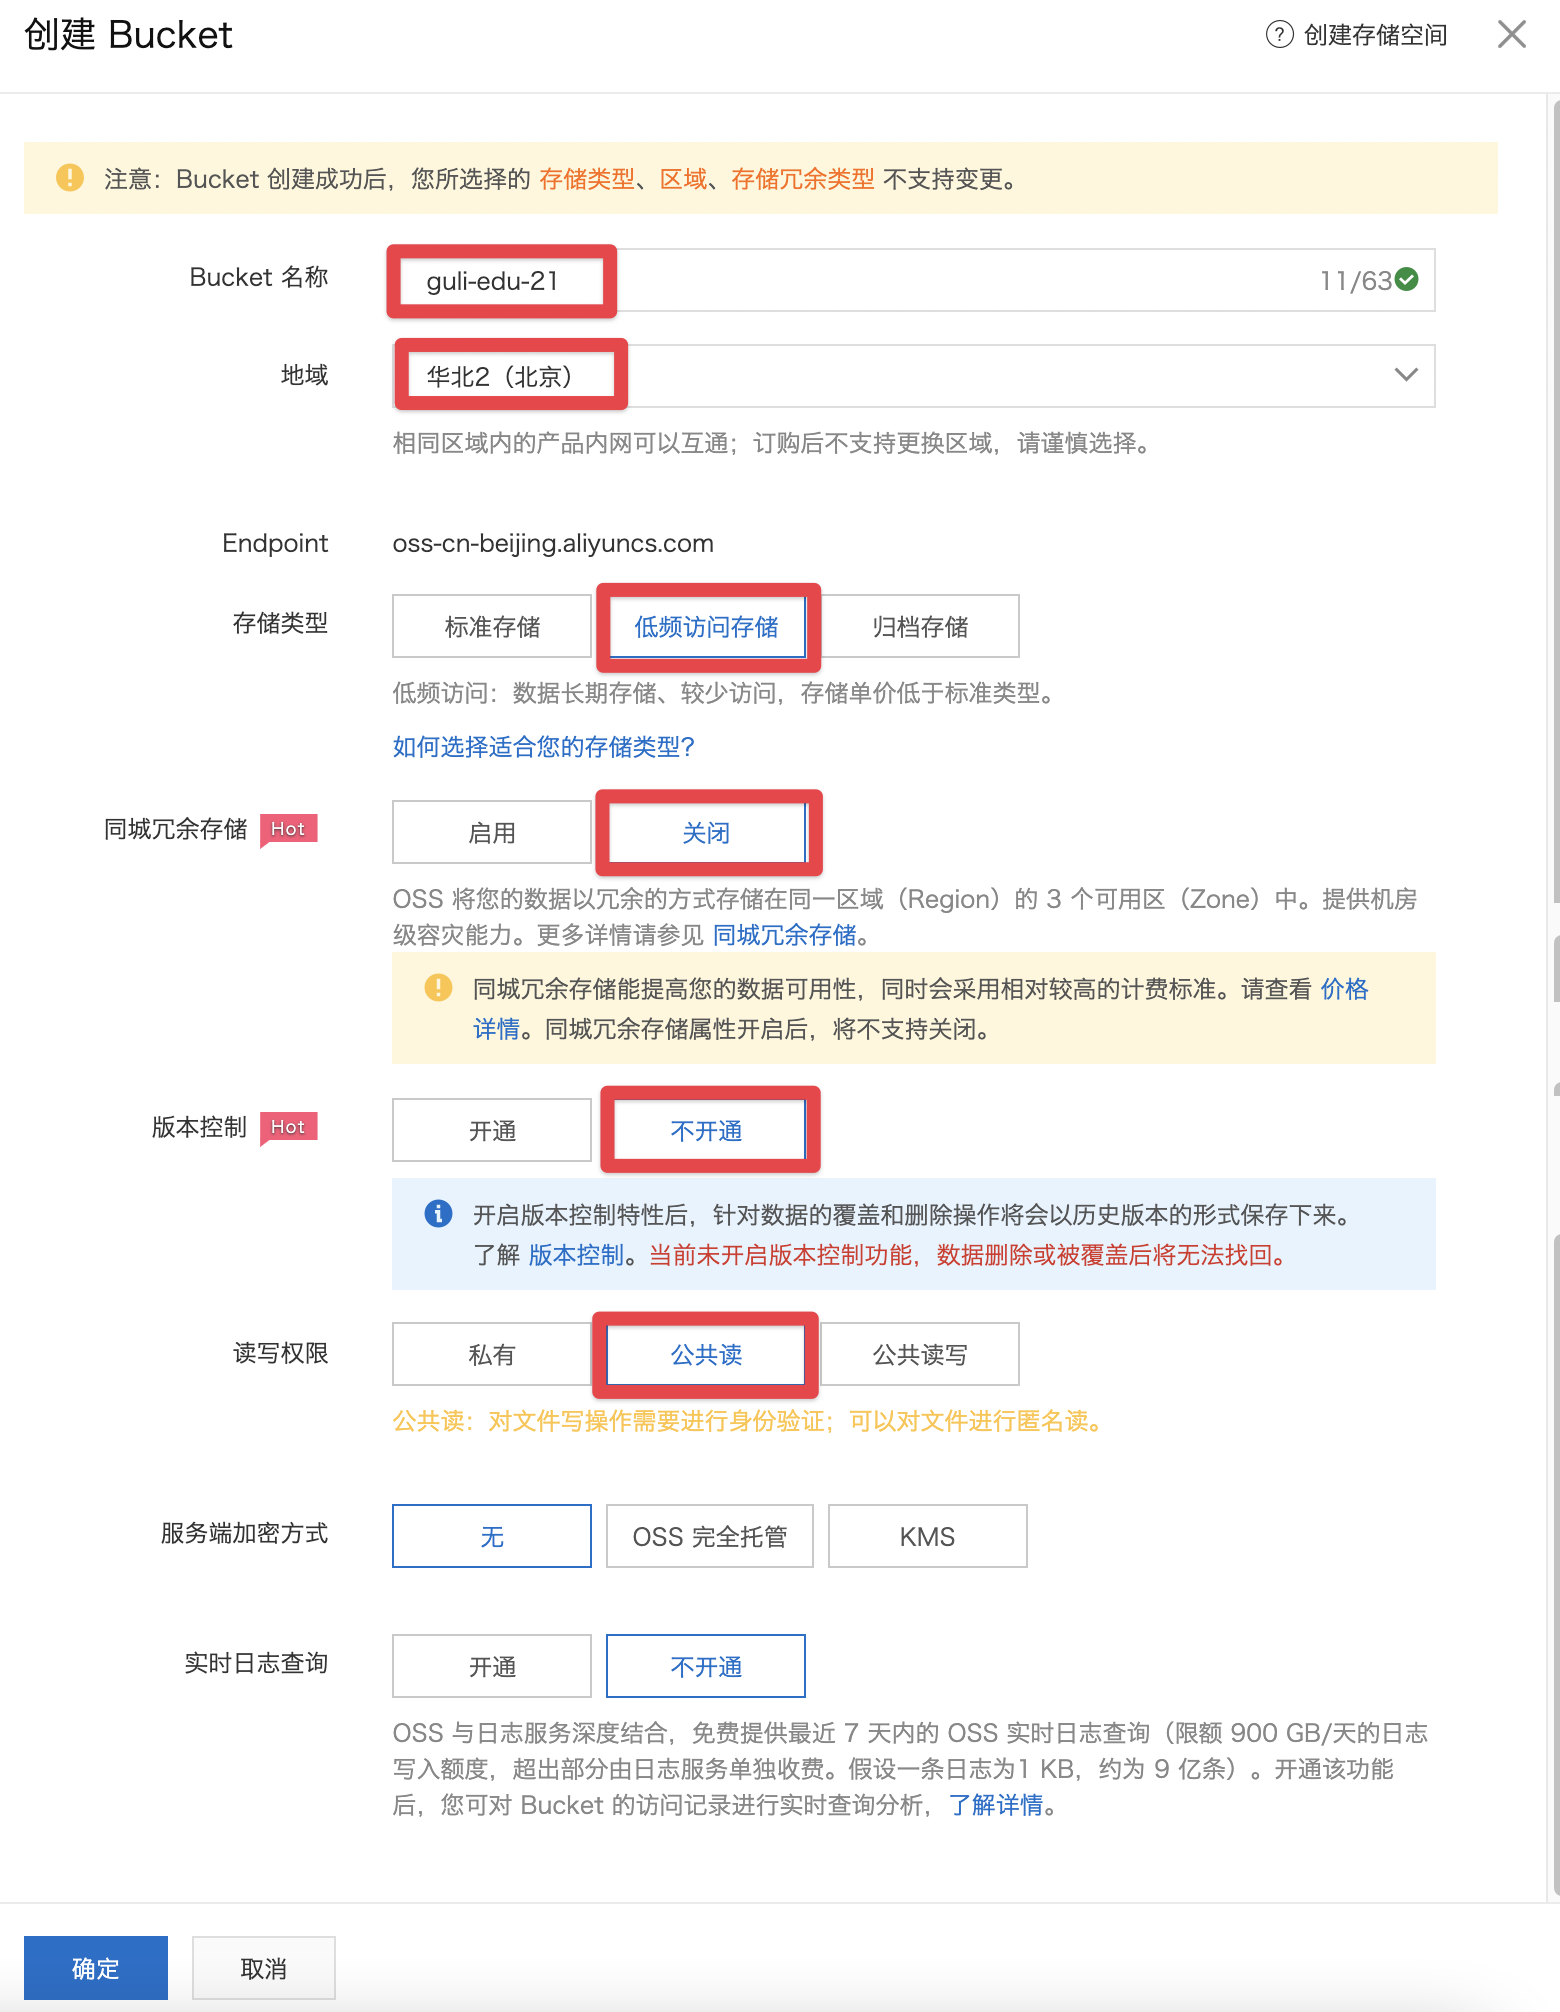Image resolution: width=1560 pixels, height=2012 pixels.
Task: Open the 地域 region dropdown
Action: tap(914, 376)
